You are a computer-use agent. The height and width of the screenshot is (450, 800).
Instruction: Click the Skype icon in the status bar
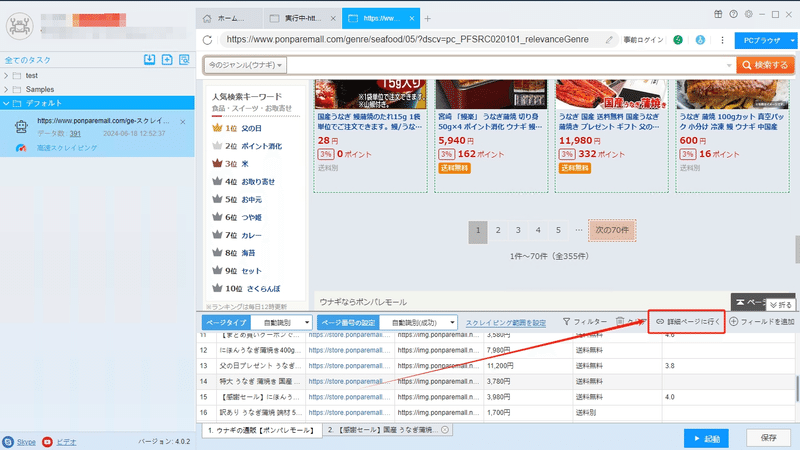[8, 442]
